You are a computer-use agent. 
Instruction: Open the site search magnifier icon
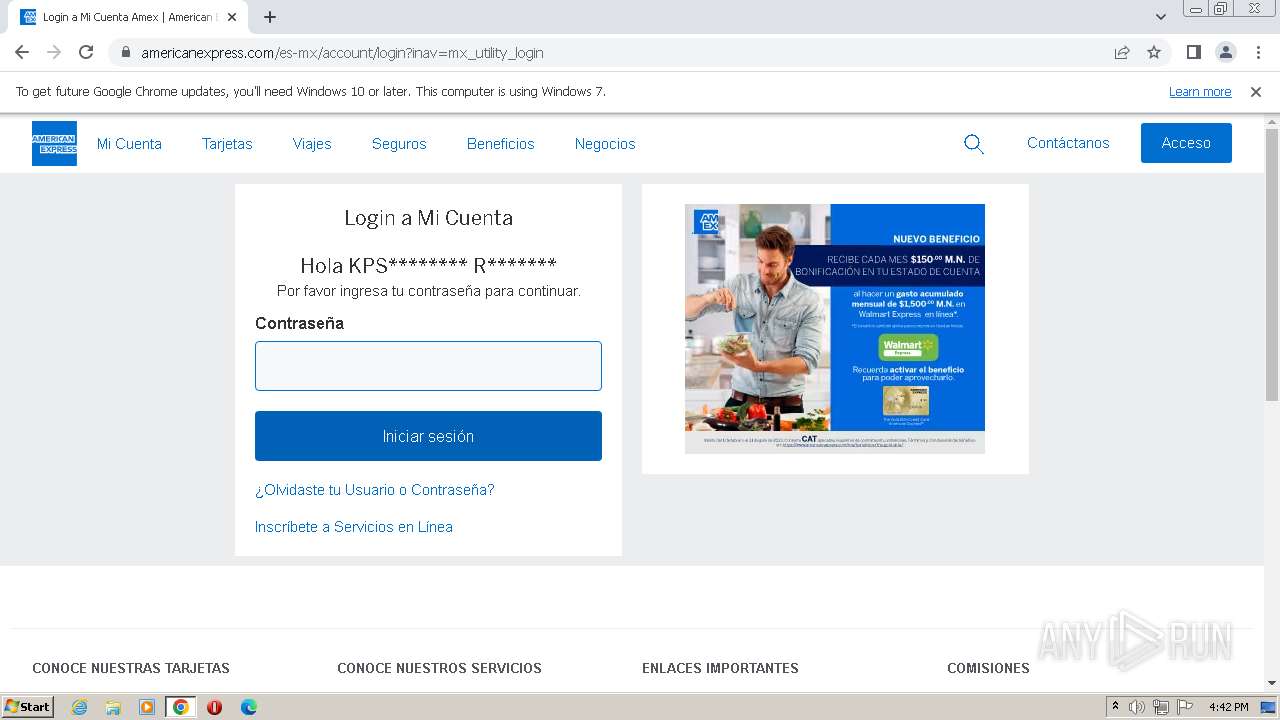[x=974, y=144]
